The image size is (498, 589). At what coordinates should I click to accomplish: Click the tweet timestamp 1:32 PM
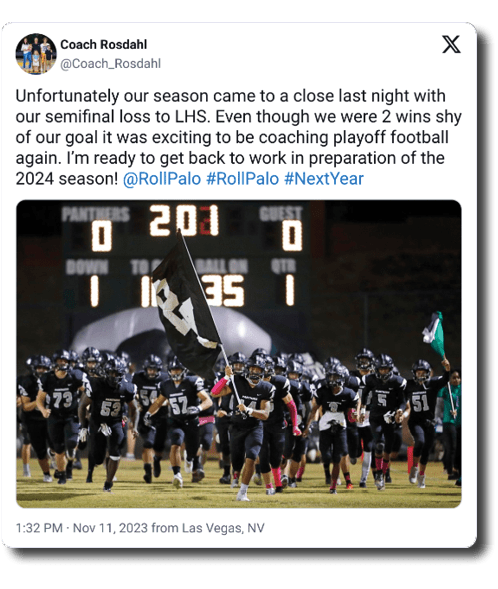39,528
